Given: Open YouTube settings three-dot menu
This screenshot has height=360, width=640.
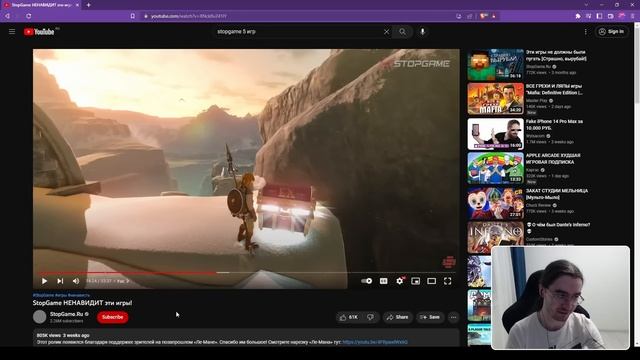Looking at the screenshot, I should [586, 31].
